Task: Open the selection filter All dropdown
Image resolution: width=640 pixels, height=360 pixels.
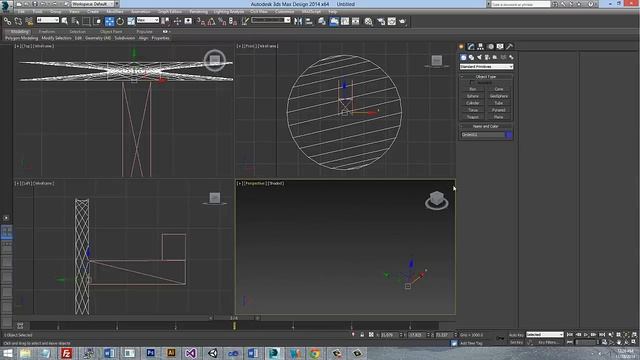Action: (x=48, y=20)
